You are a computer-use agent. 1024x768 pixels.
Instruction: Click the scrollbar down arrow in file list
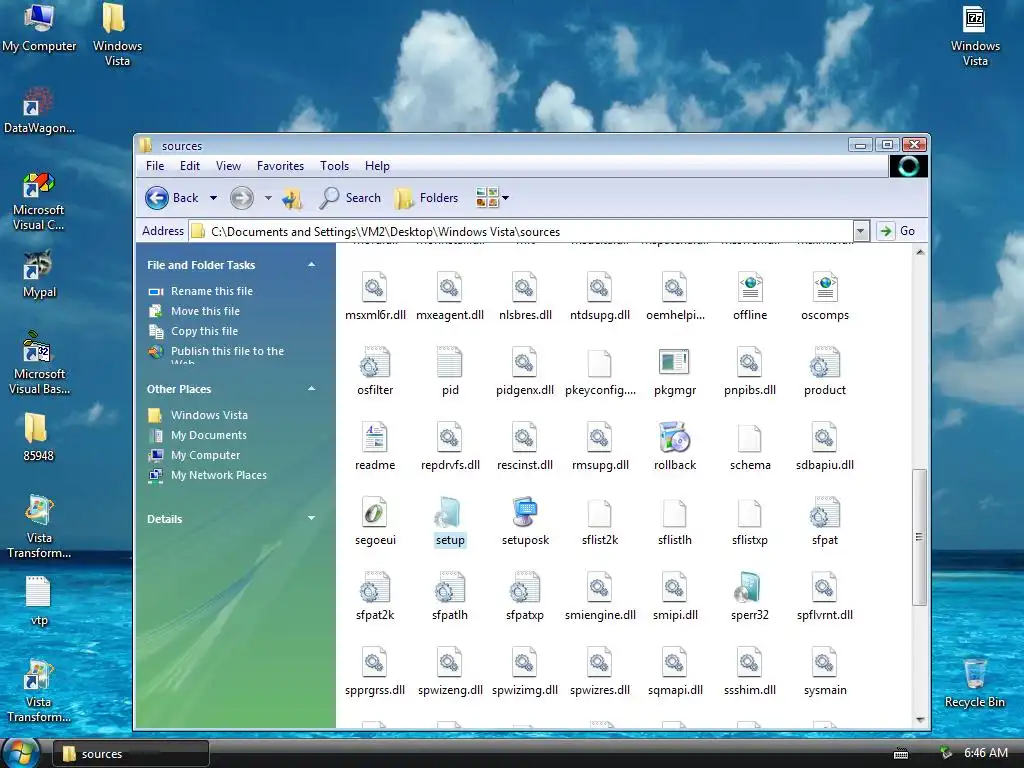coord(920,720)
